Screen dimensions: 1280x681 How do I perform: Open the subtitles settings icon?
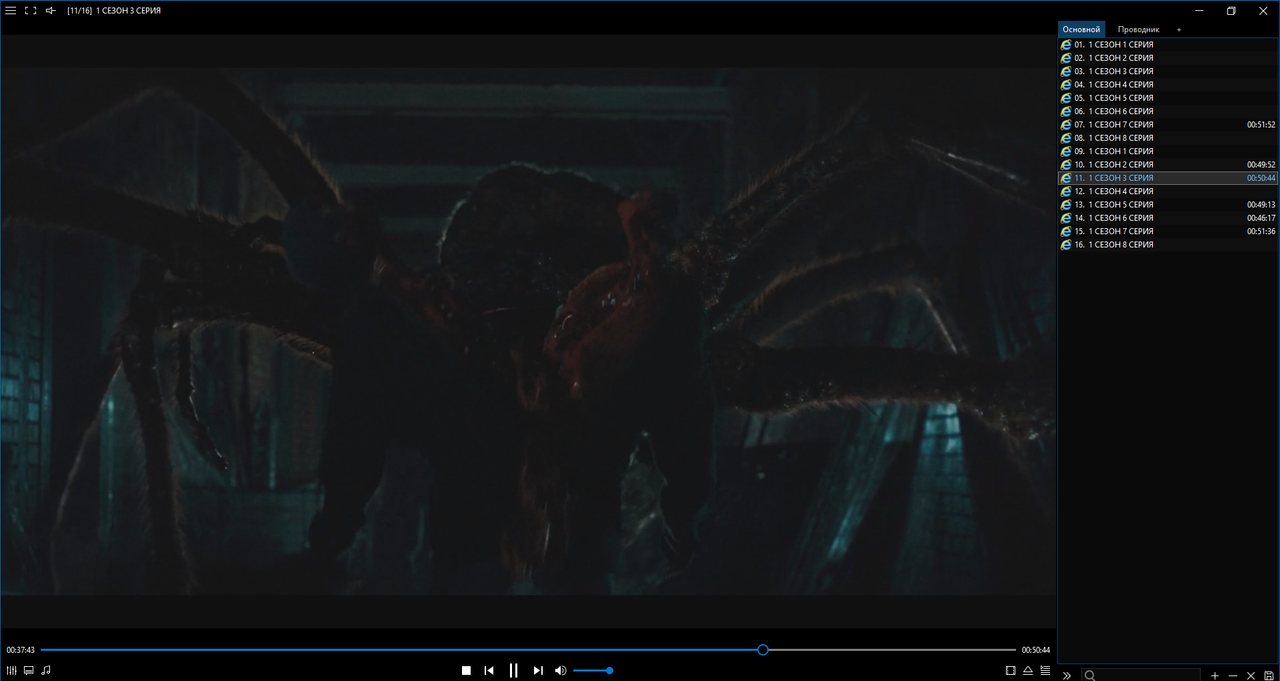[x=29, y=670]
